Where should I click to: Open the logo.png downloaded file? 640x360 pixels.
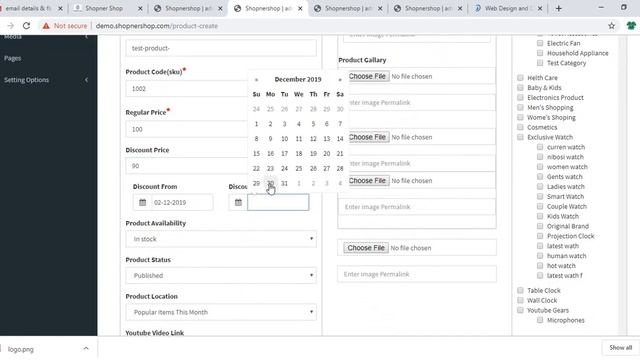click(x=20, y=349)
